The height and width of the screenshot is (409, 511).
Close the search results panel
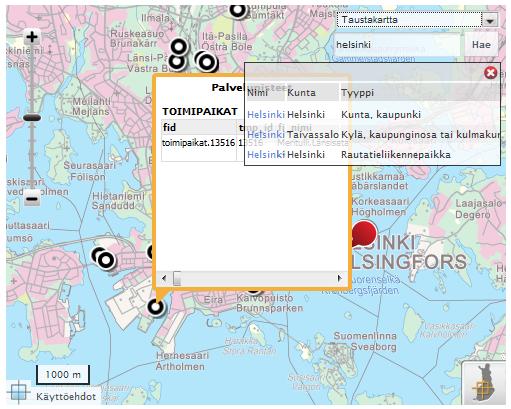pos(491,73)
